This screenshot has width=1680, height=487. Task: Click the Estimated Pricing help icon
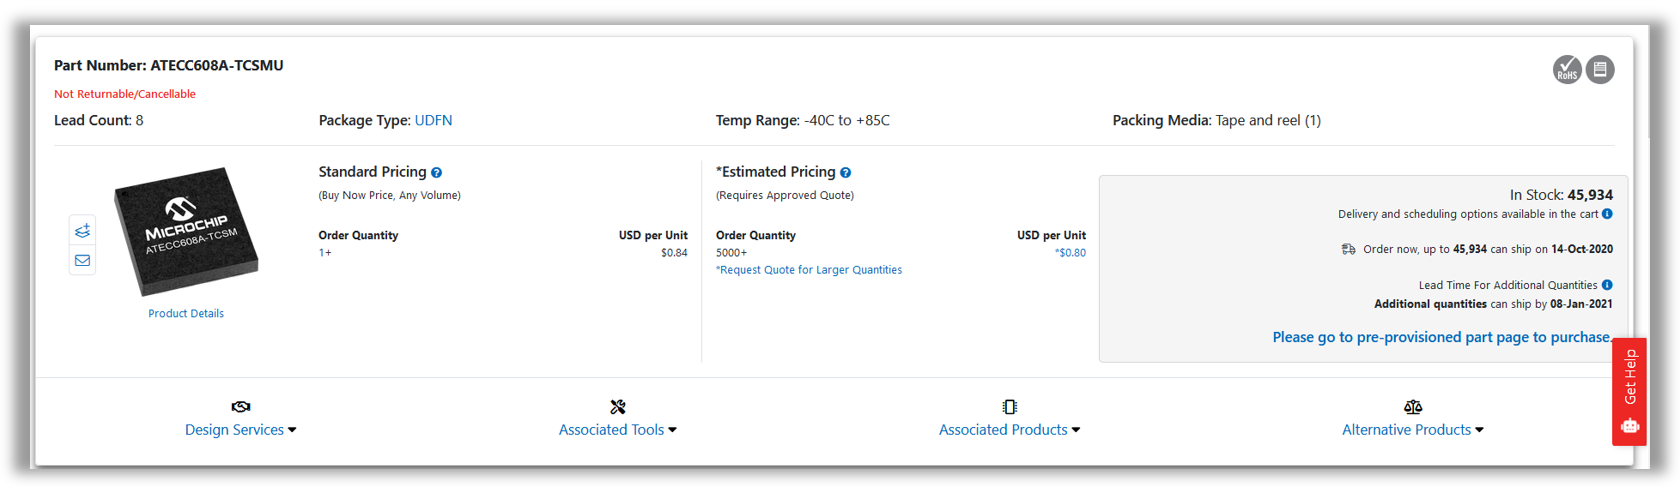[846, 173]
